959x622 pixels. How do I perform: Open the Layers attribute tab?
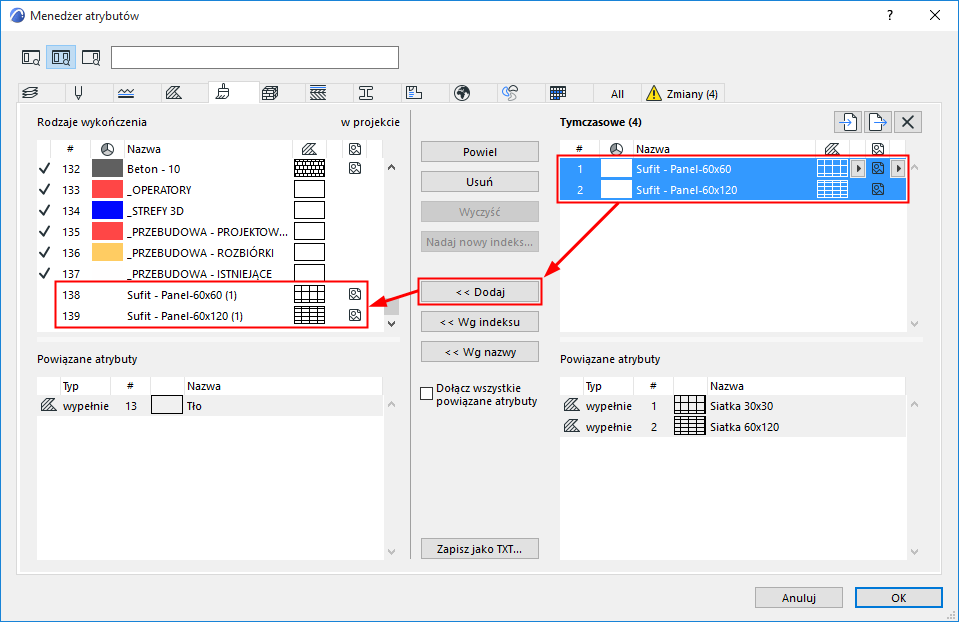[30, 93]
